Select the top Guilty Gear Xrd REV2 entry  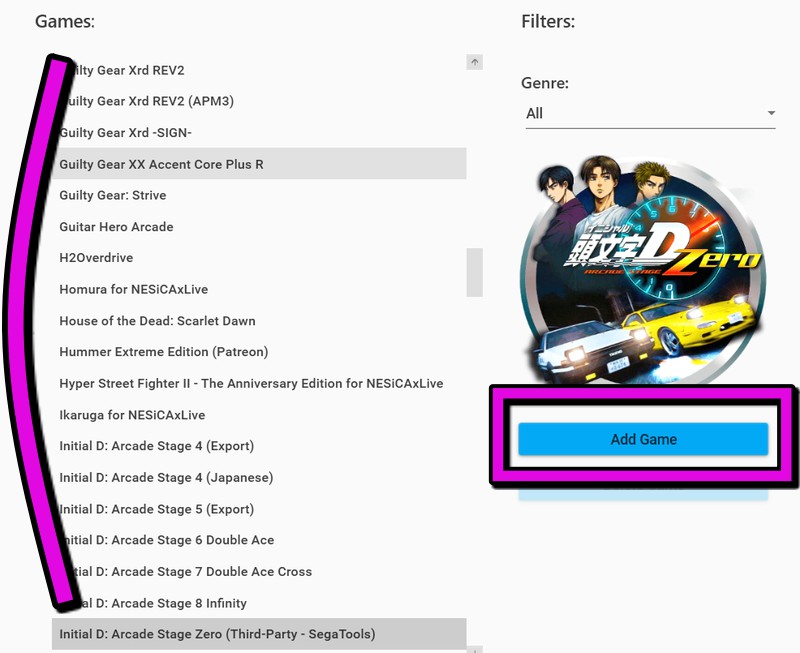coord(259,70)
